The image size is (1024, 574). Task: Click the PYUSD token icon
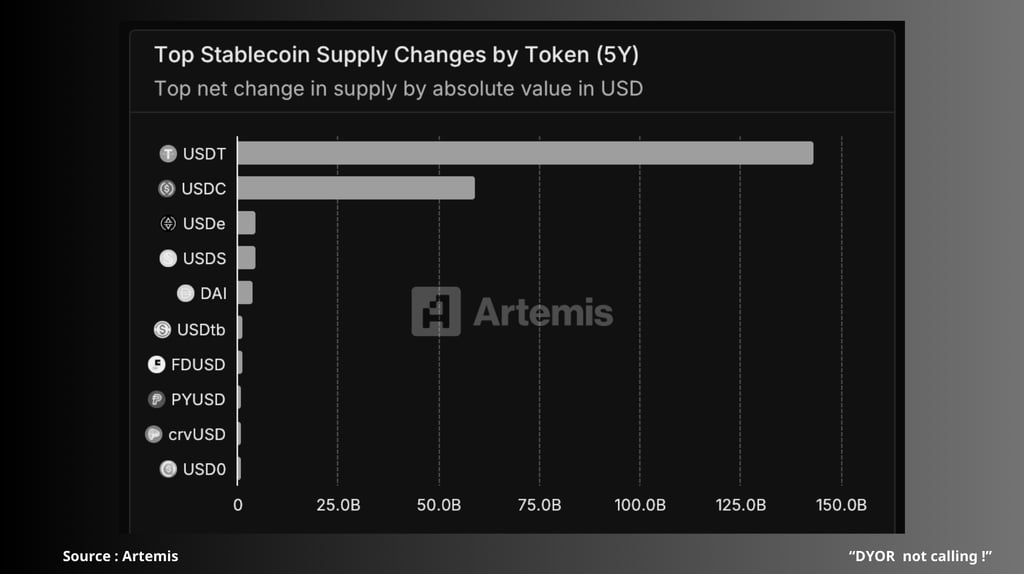point(156,399)
